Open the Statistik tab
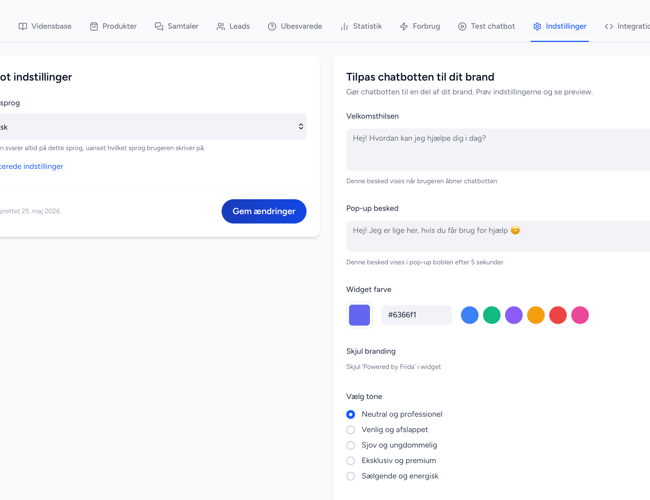This screenshot has height=500, width=650. pos(361,26)
